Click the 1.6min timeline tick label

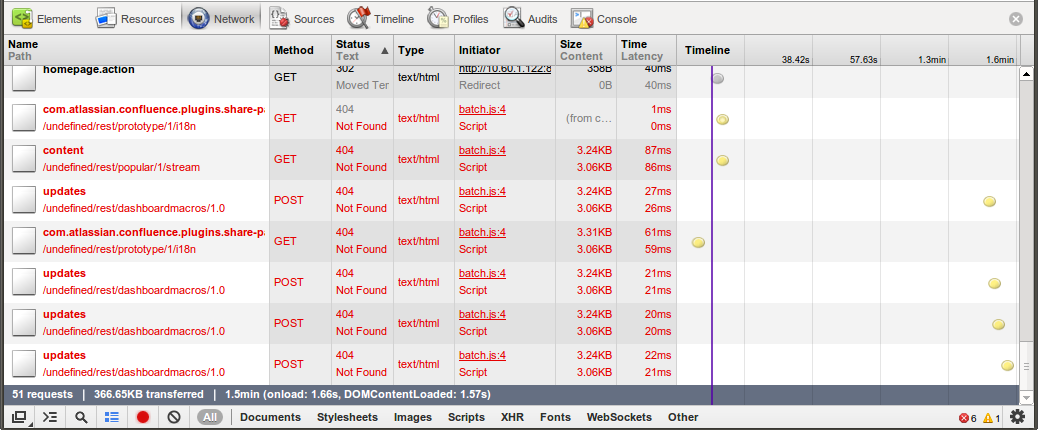click(x=1000, y=60)
